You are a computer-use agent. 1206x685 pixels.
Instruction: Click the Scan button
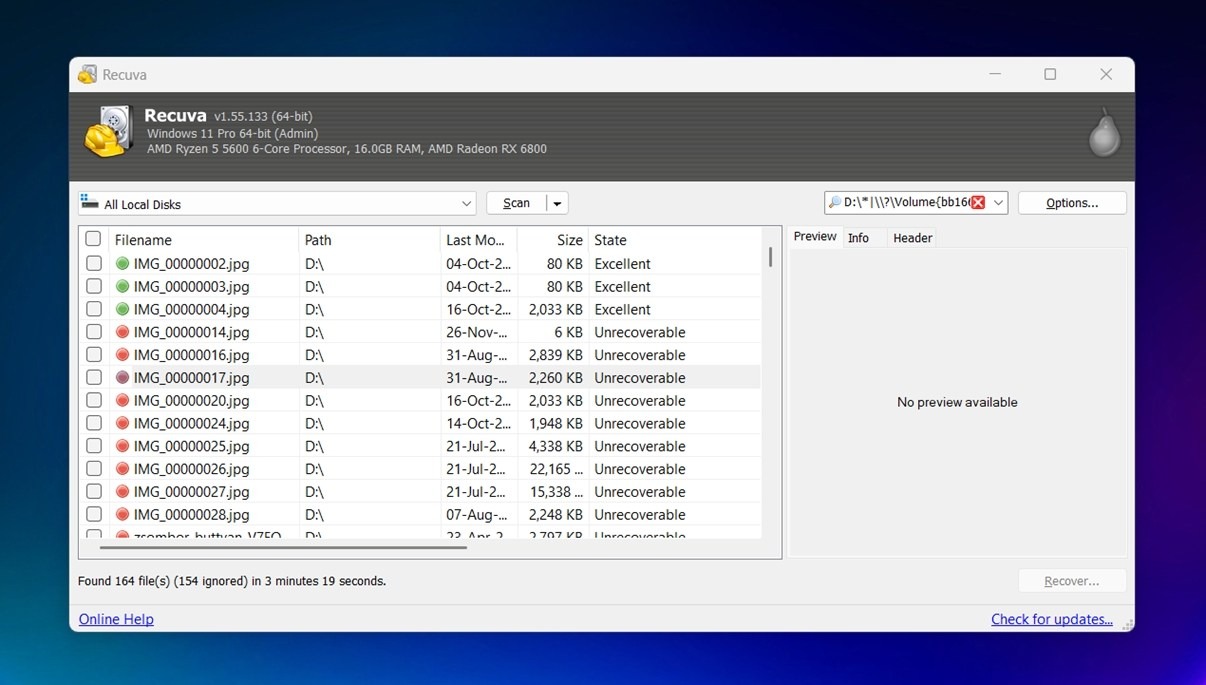tap(516, 203)
